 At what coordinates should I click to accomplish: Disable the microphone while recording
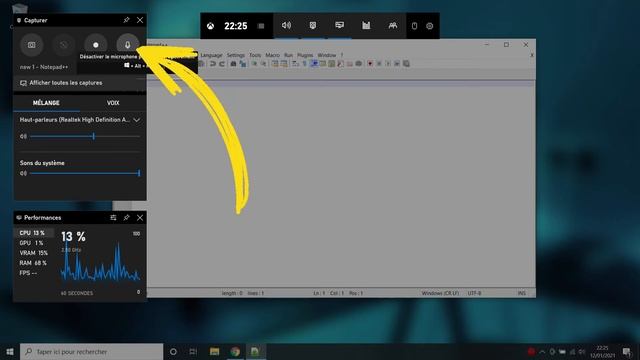pos(127,45)
